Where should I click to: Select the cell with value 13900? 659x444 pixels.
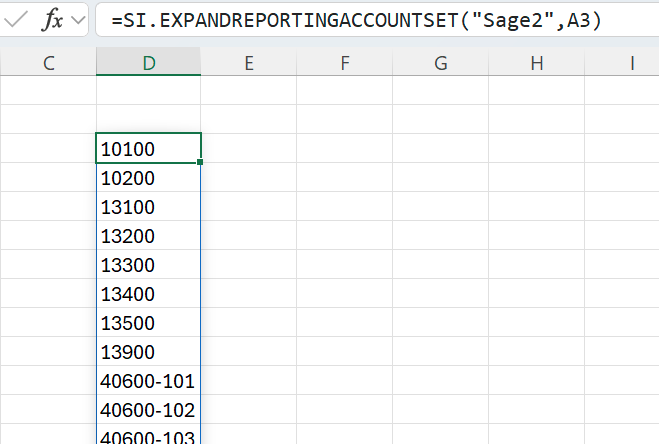148,352
